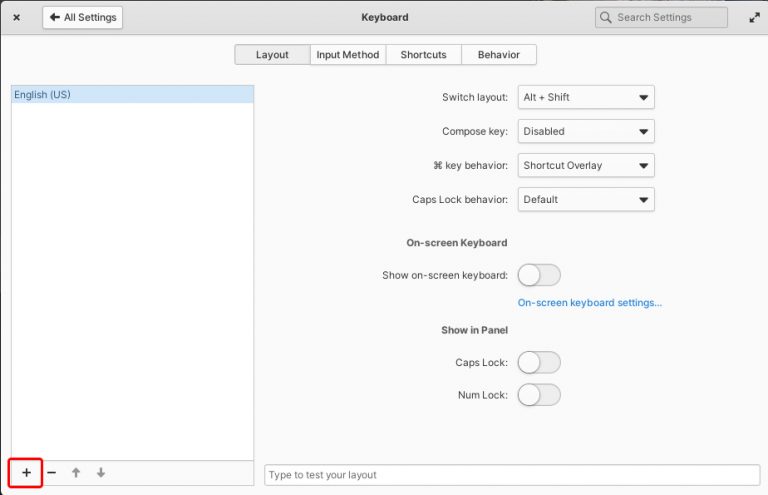Open the ⌘ key behavior dropdown
The width and height of the screenshot is (768, 495).
pyautogui.click(x=586, y=165)
